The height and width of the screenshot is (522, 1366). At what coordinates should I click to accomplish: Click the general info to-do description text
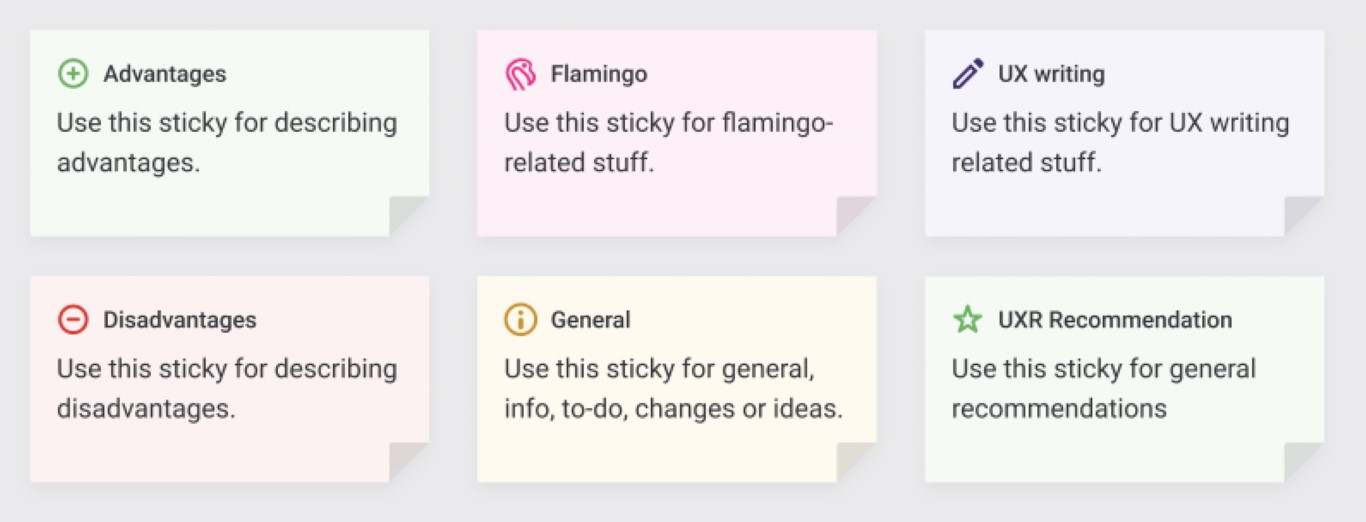point(674,389)
